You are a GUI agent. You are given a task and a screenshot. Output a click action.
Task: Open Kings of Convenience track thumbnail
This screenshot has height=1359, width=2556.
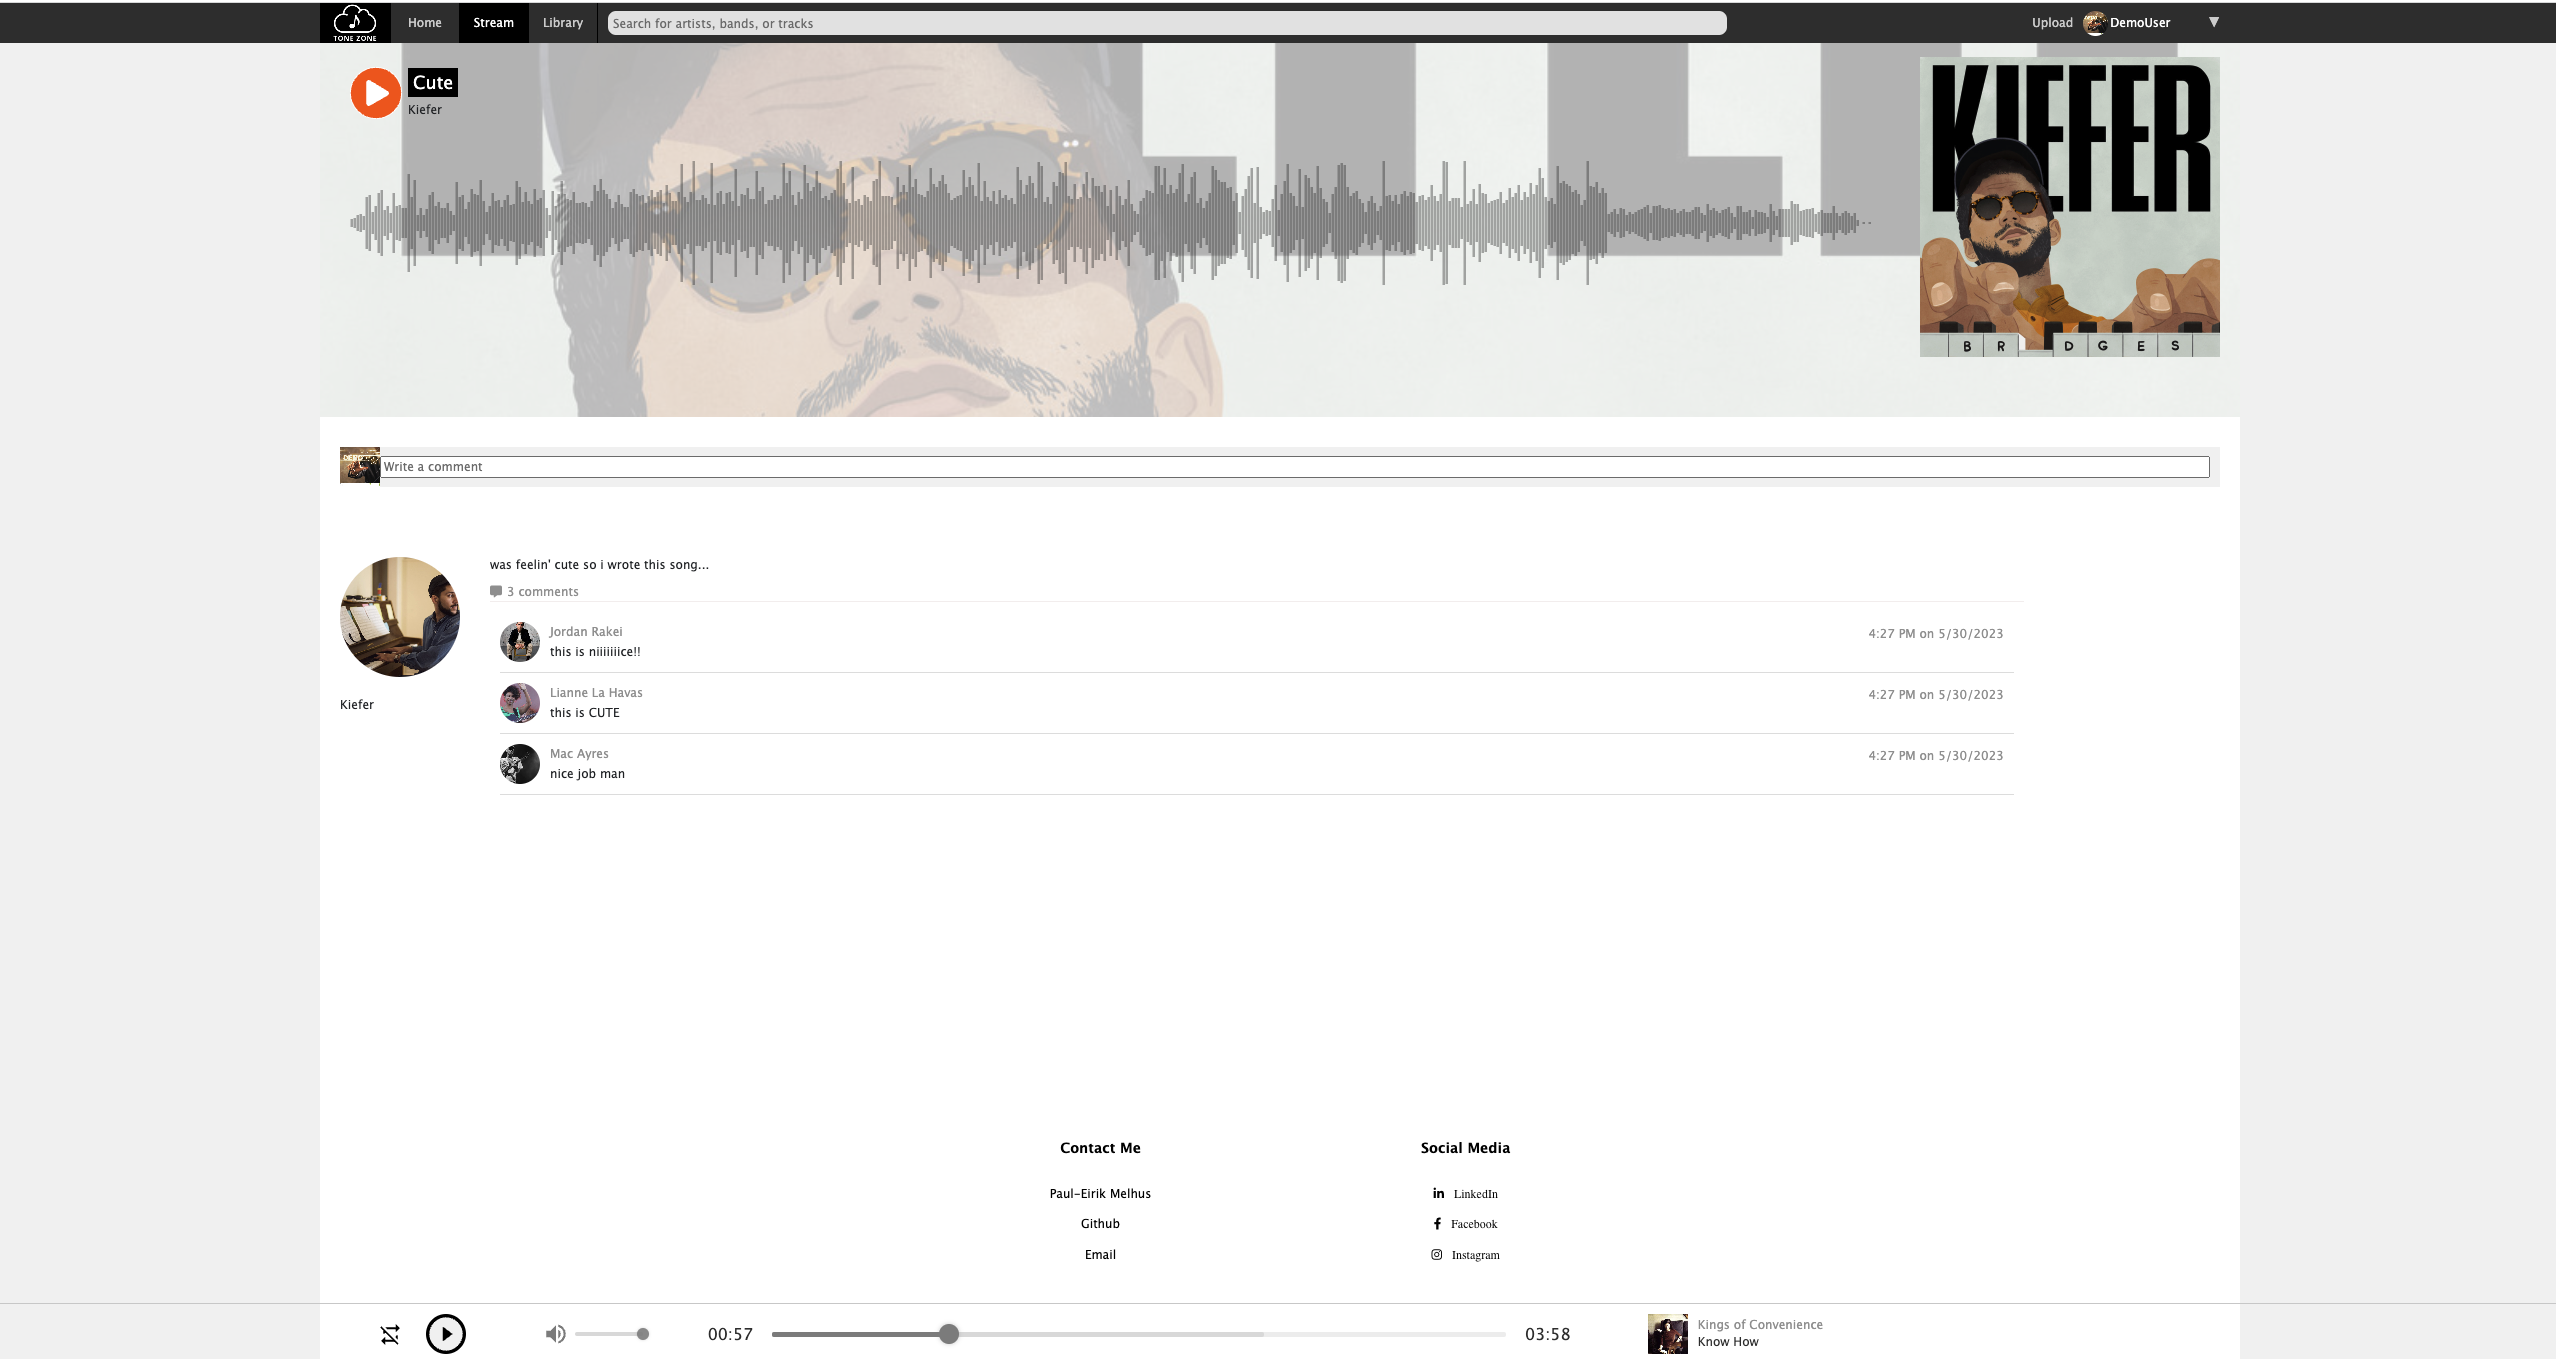1667,1334
